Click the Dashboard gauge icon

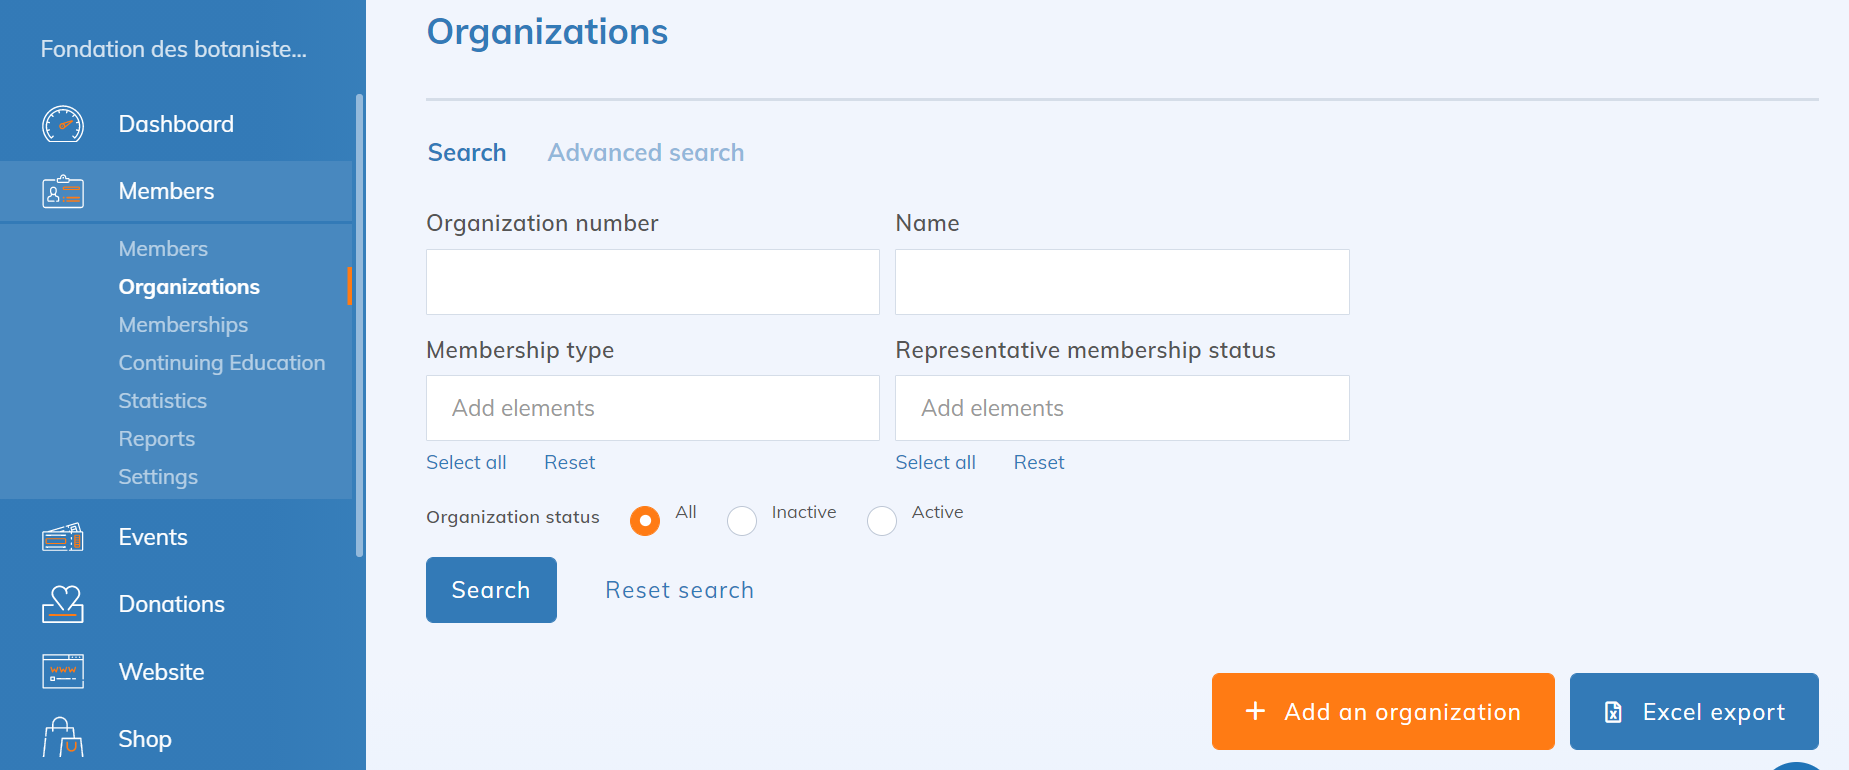point(63,124)
